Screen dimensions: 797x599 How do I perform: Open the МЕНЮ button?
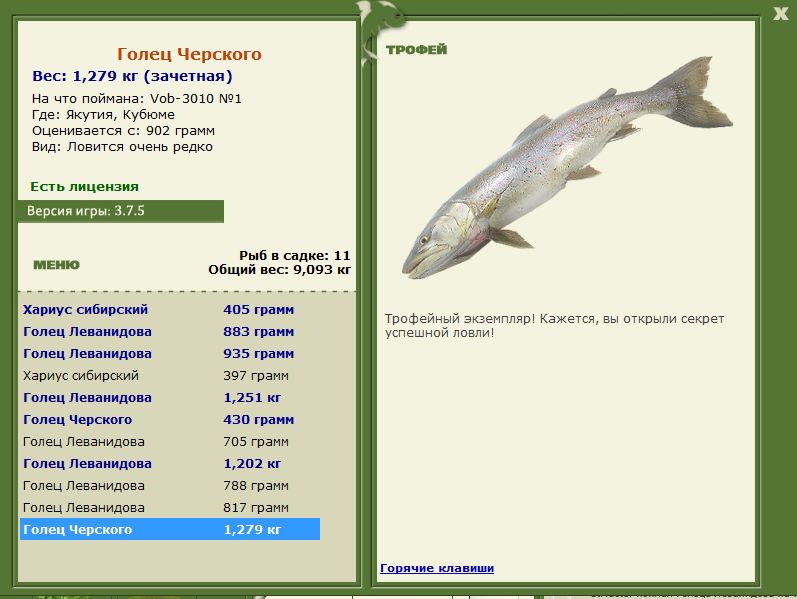(56, 264)
